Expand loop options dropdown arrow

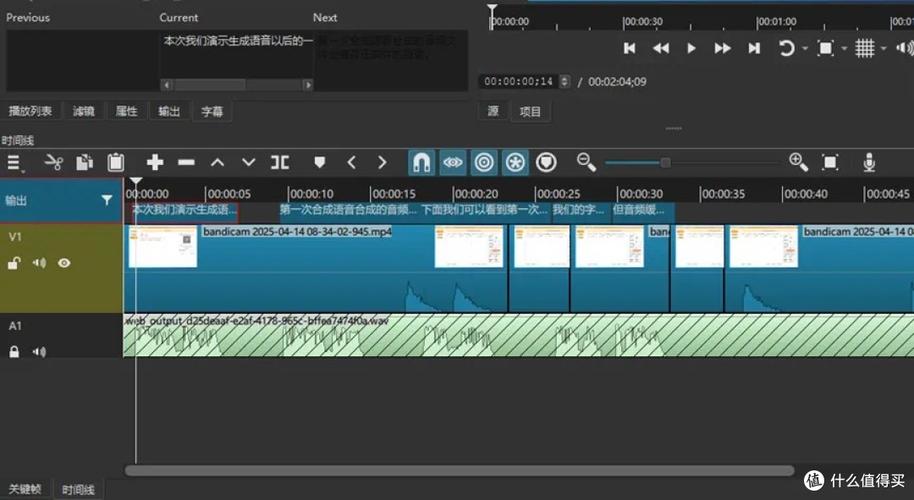[805, 48]
